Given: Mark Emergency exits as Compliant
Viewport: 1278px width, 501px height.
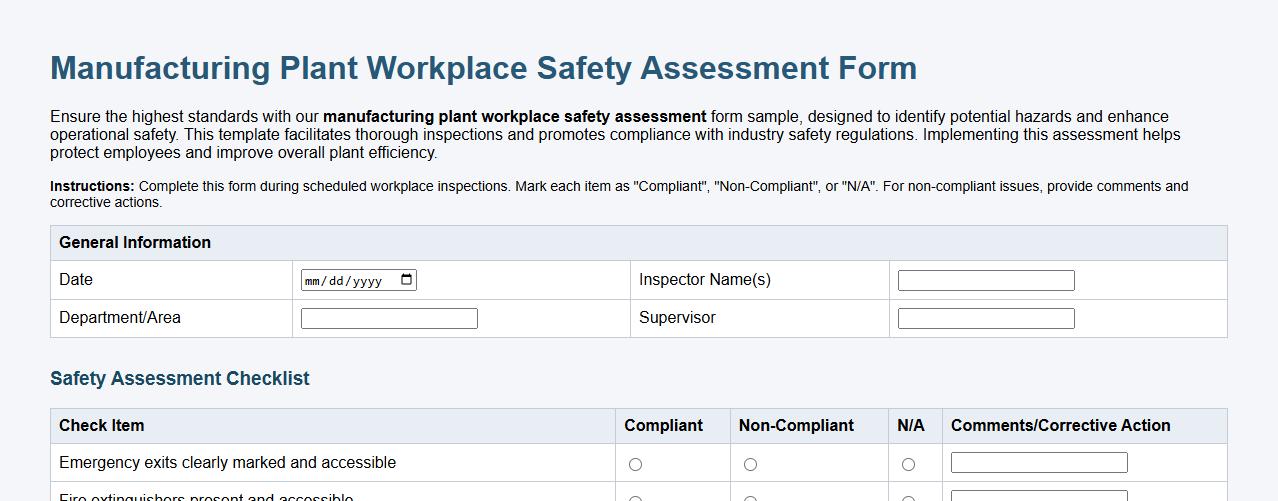Looking at the screenshot, I should 635,464.
